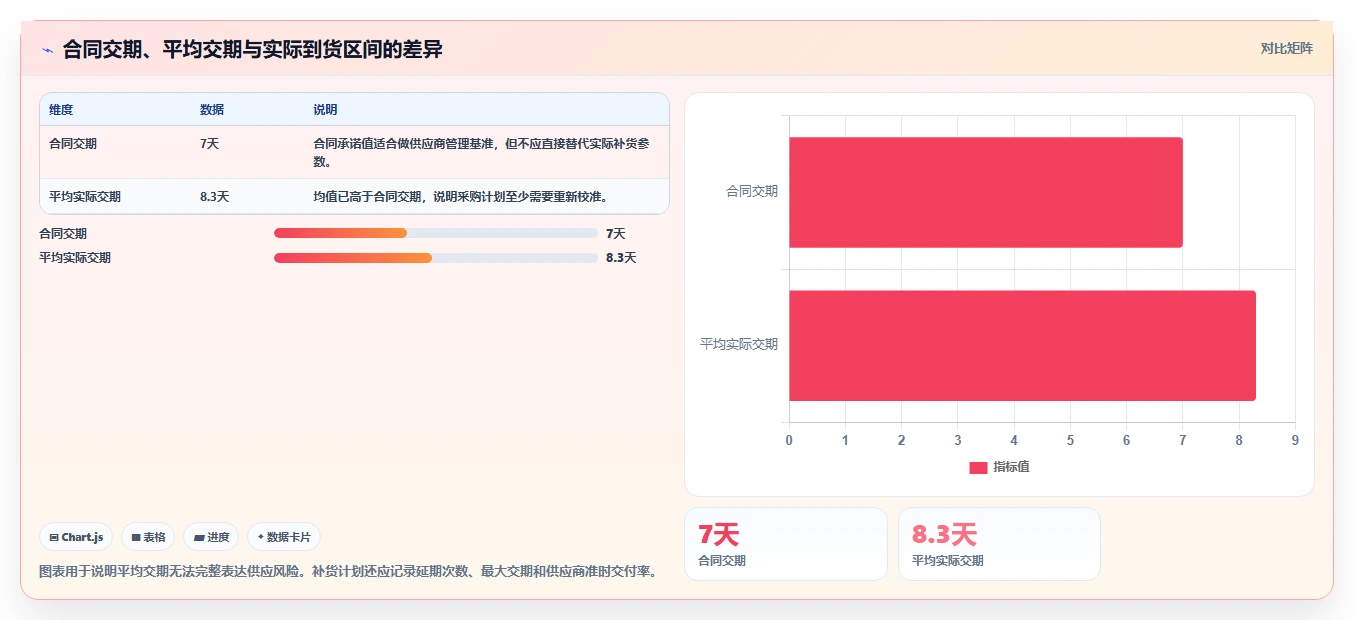Click the lightning icon beside the title

tap(47, 50)
